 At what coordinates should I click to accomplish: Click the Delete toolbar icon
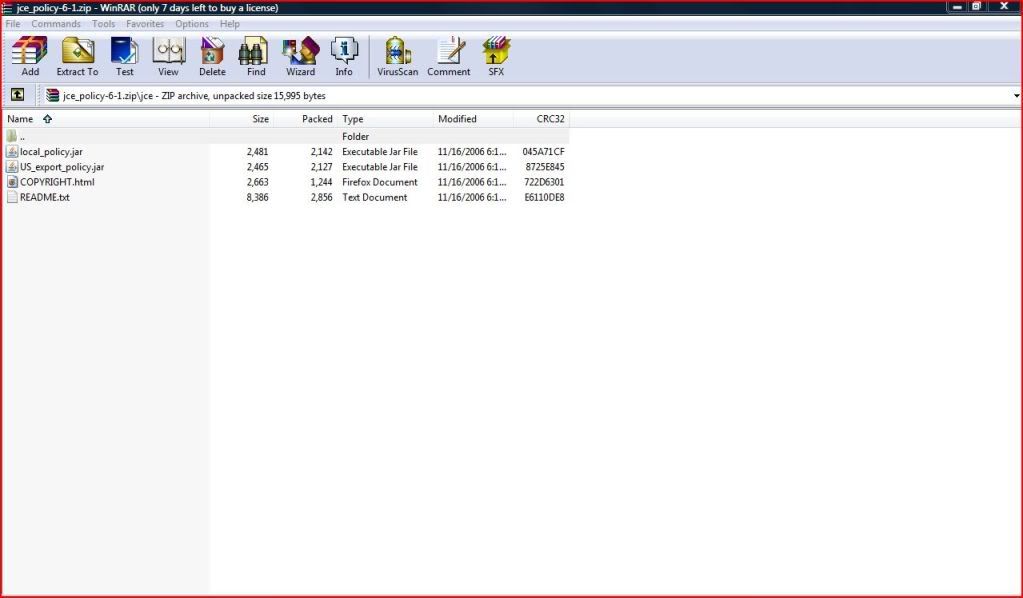pyautogui.click(x=212, y=56)
